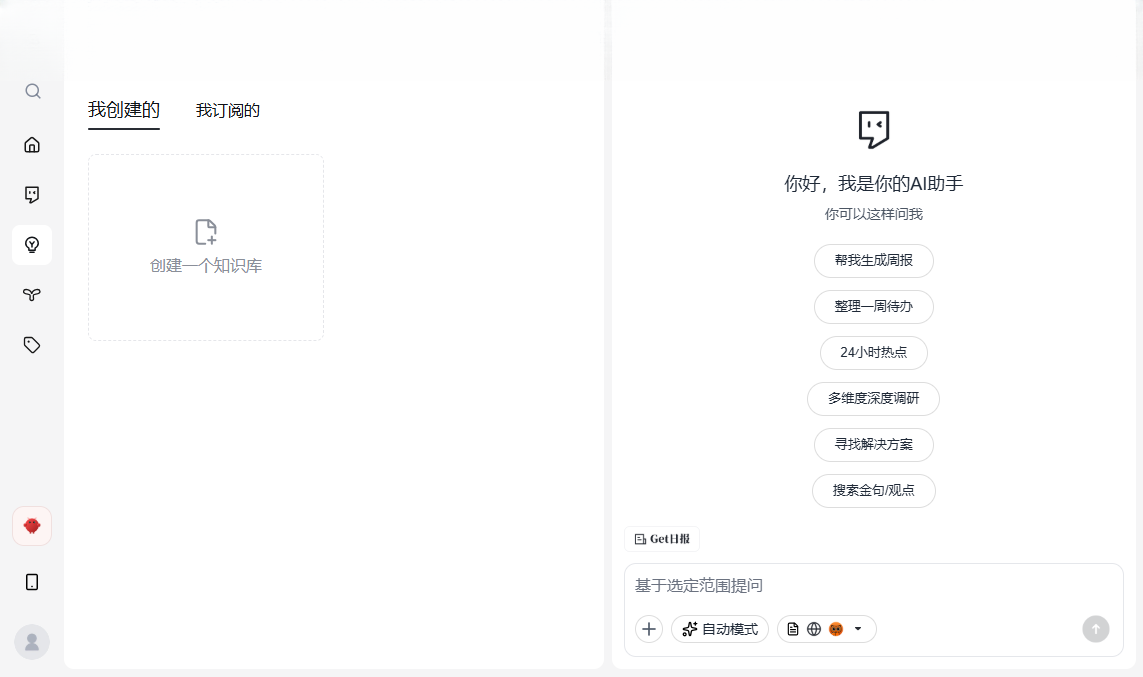
Task: Click the 整理一周待办 suggestion
Action: pos(873,307)
